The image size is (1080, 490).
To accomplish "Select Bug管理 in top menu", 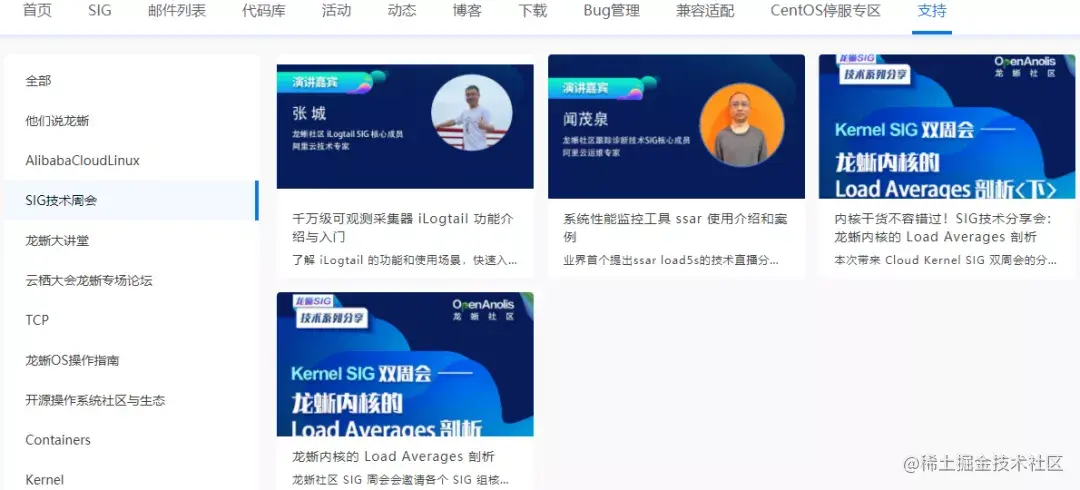I will coord(612,11).
